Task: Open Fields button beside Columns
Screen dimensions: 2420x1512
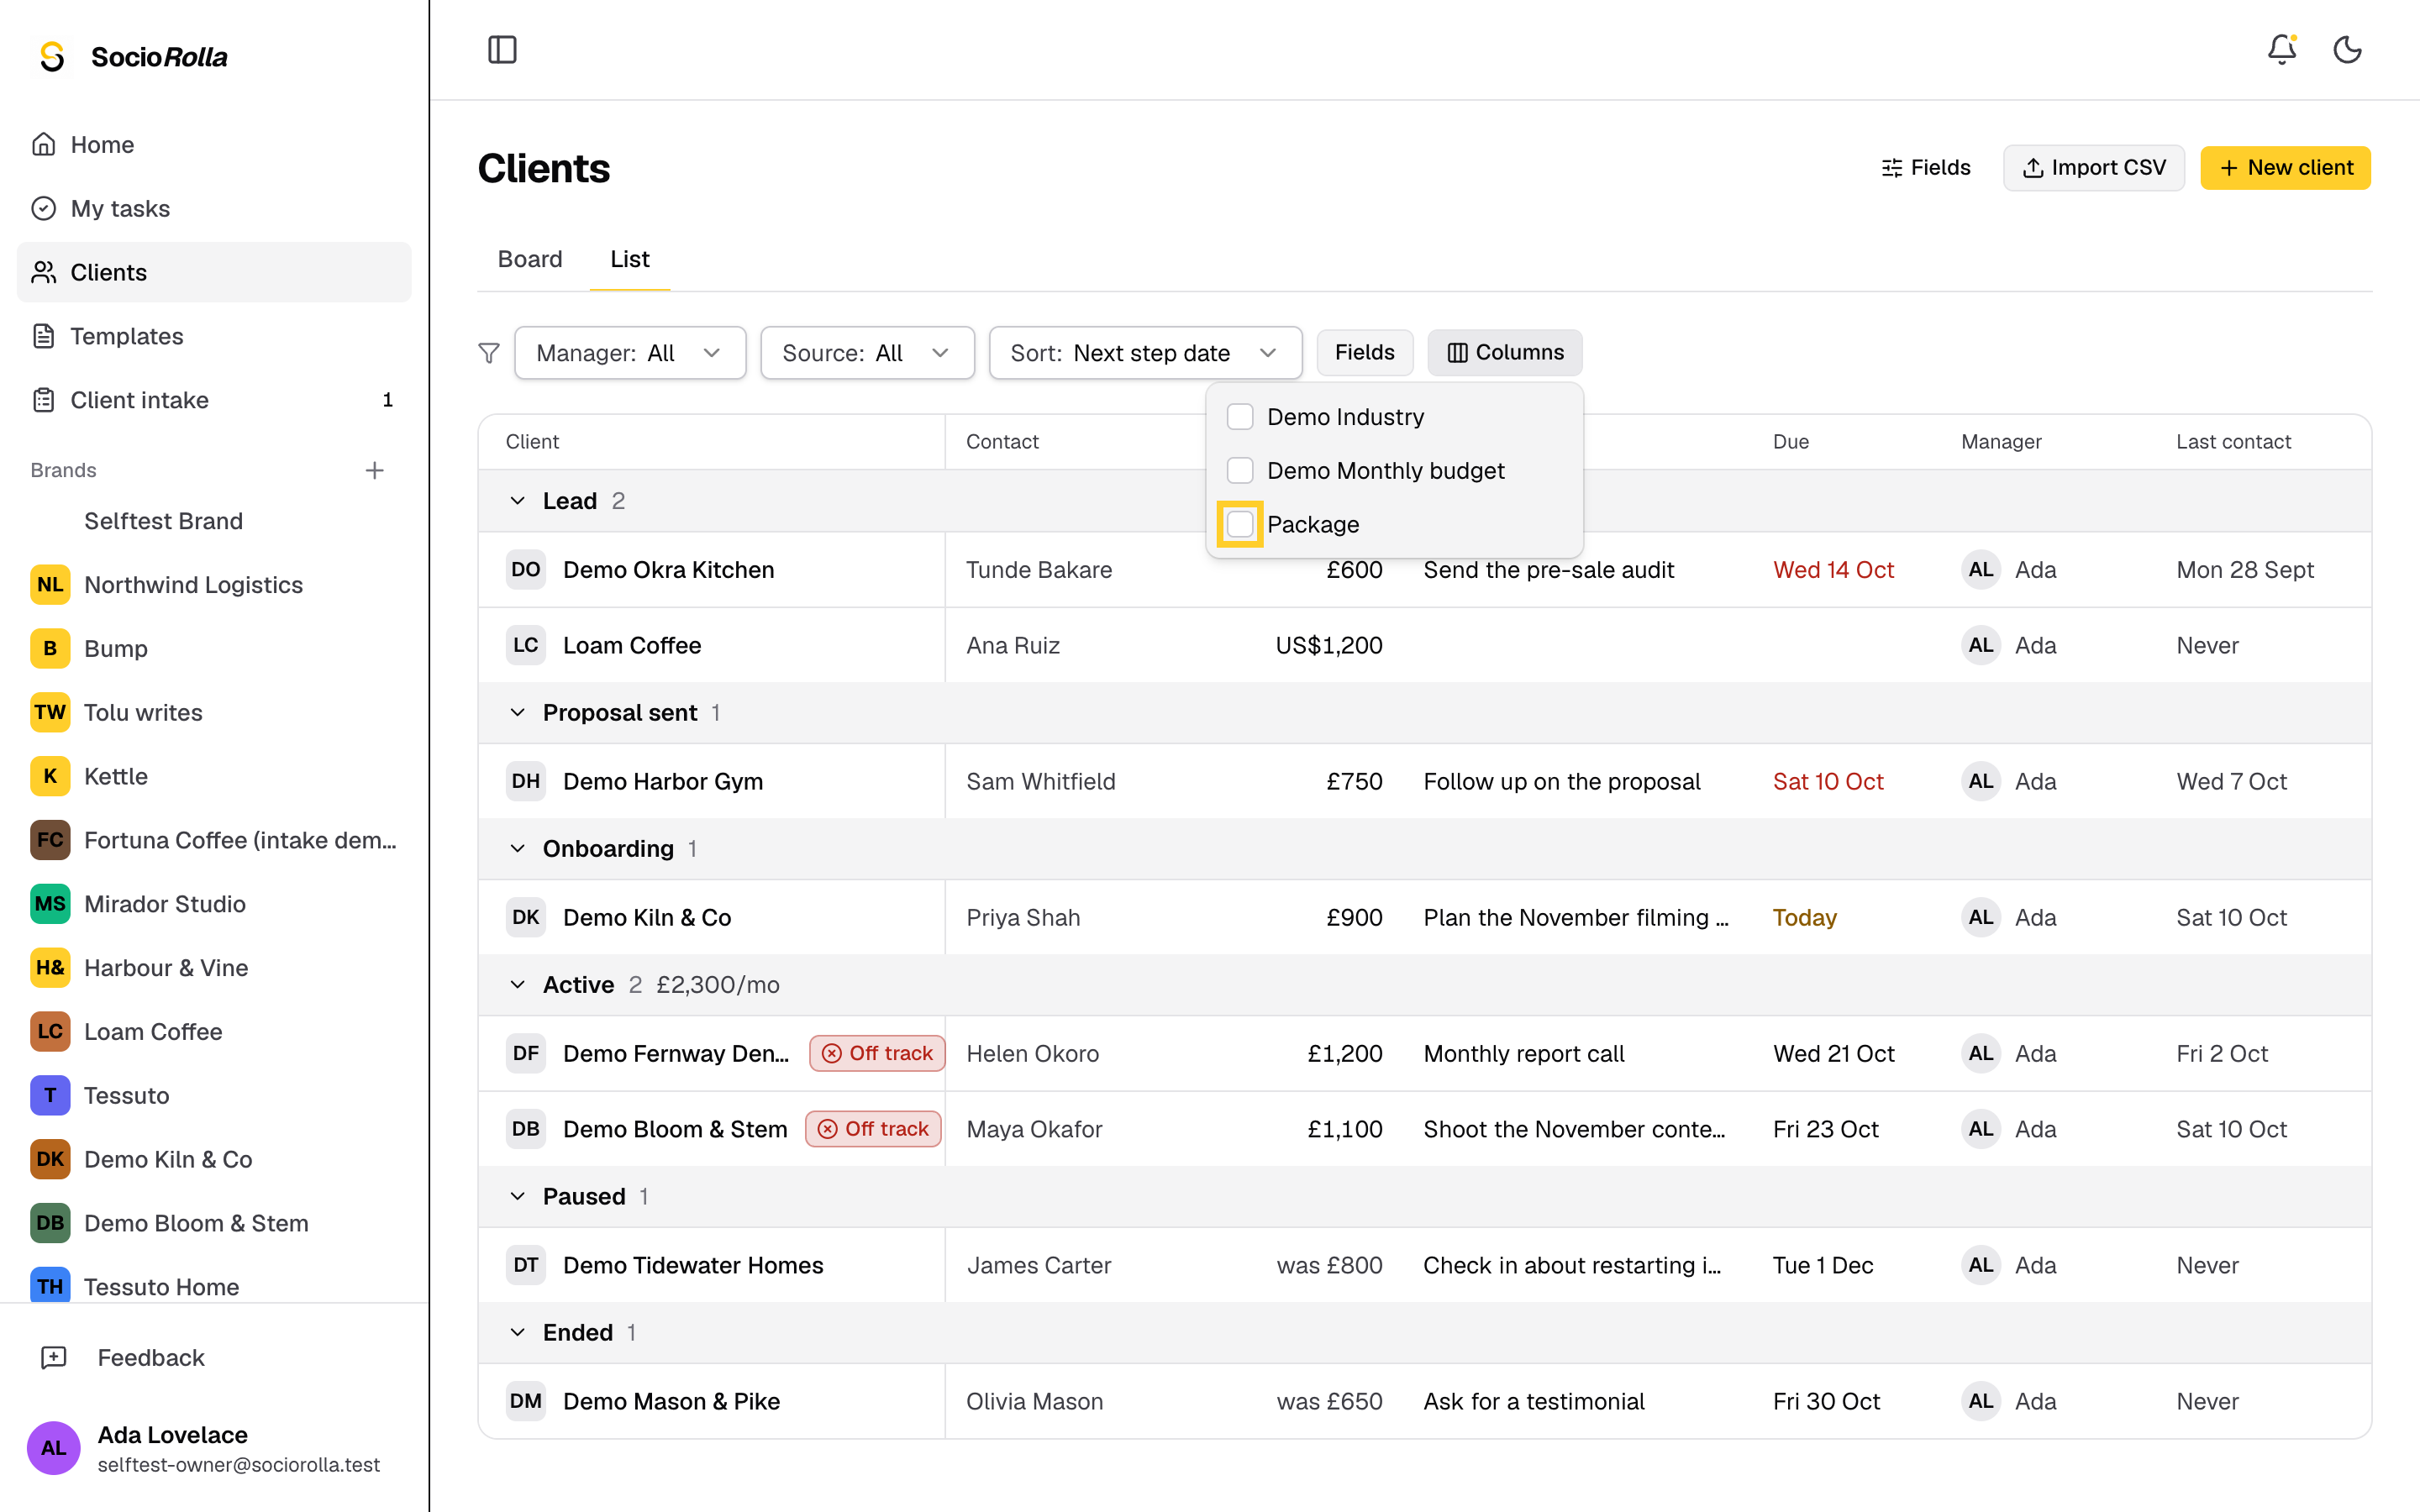Action: 1364,352
